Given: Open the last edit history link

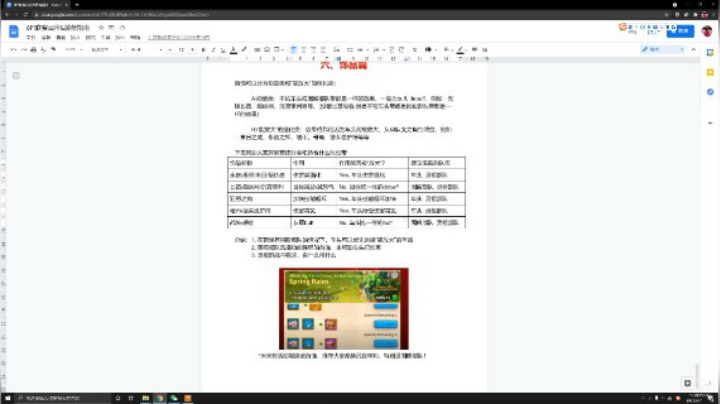Looking at the screenshot, I should pos(179,38).
